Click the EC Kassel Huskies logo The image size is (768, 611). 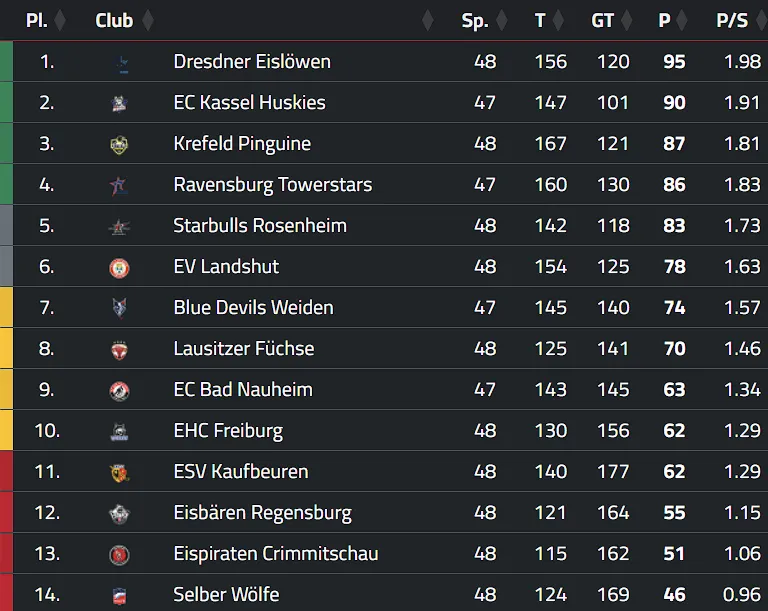120,103
